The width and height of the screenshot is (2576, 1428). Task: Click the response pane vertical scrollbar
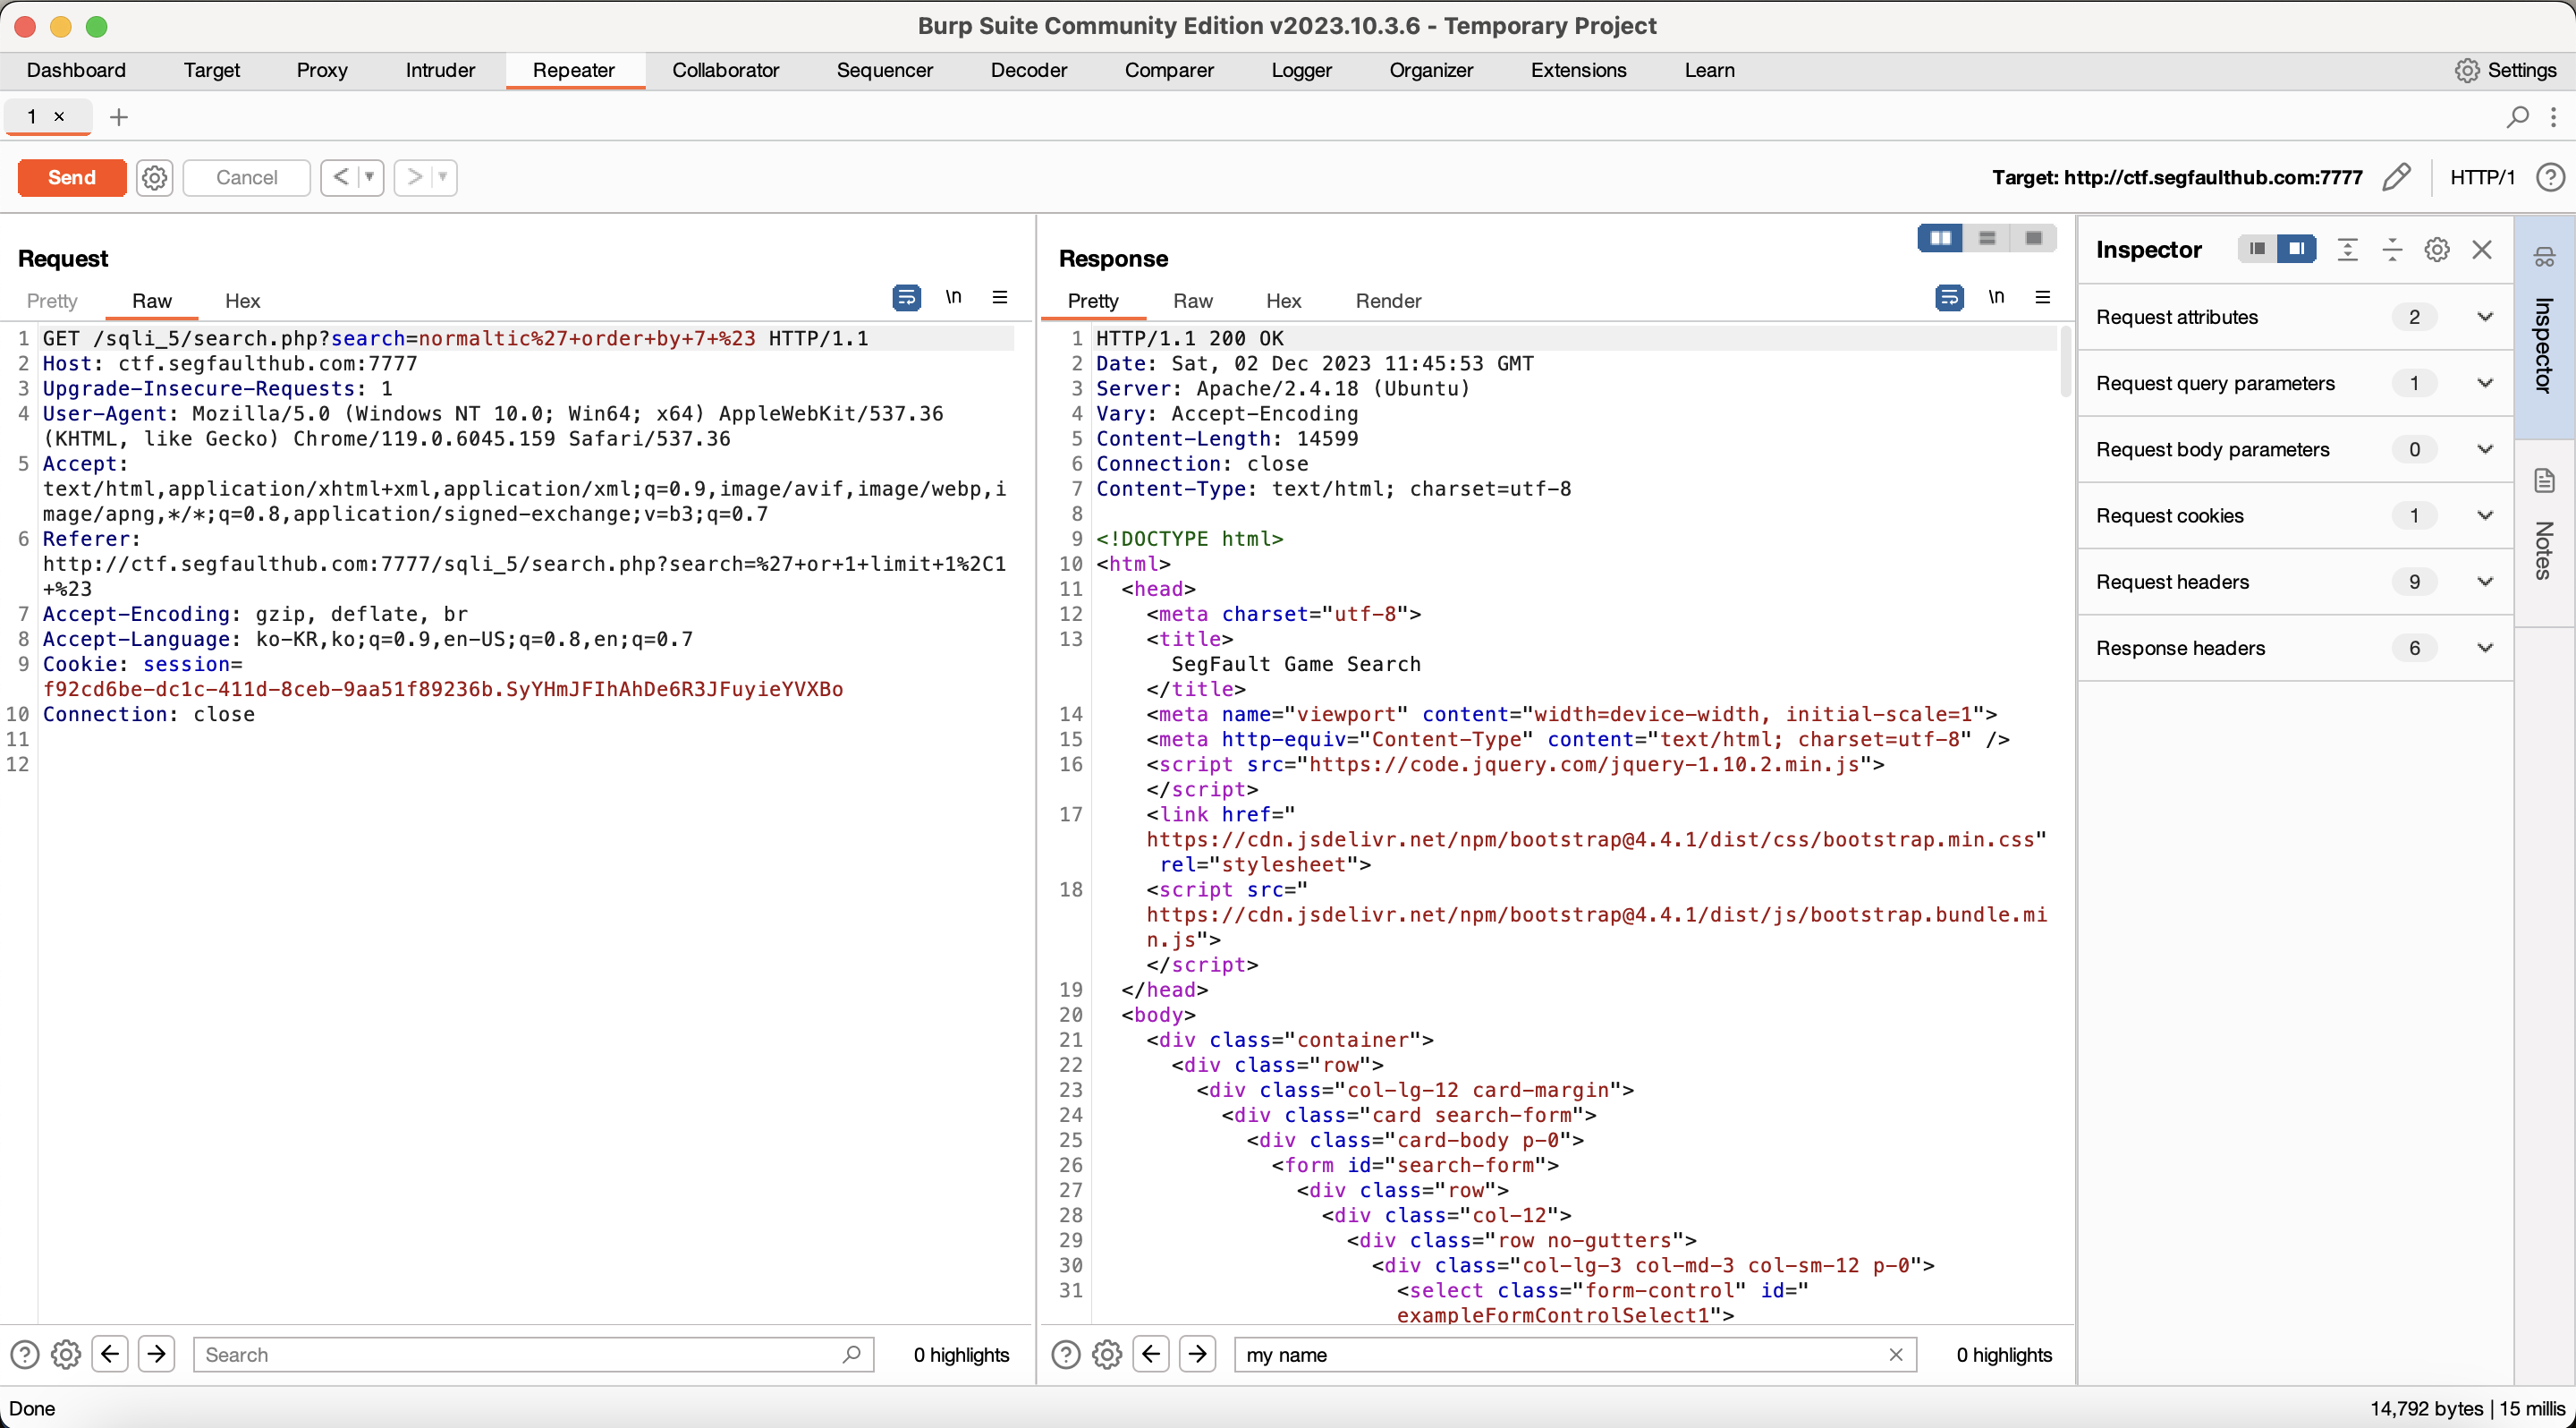(2066, 362)
